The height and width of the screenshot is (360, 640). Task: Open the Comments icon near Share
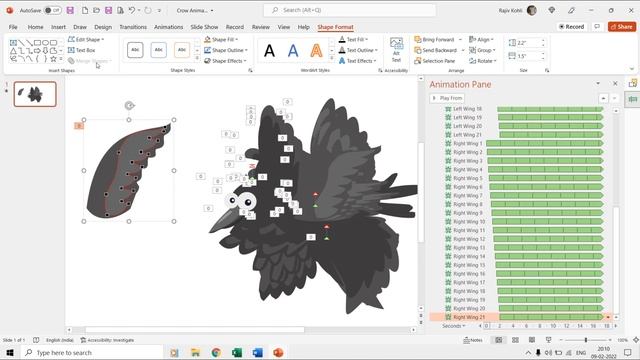pyautogui.click(x=597, y=27)
